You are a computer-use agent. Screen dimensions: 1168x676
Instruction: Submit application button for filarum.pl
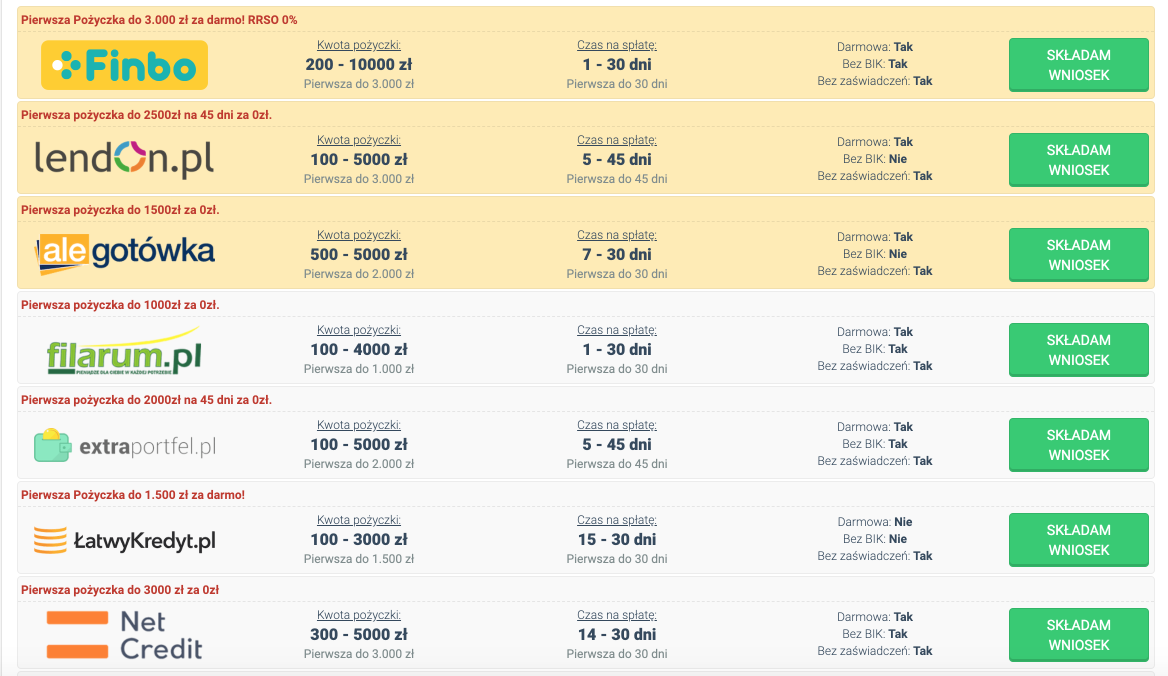[1078, 350]
